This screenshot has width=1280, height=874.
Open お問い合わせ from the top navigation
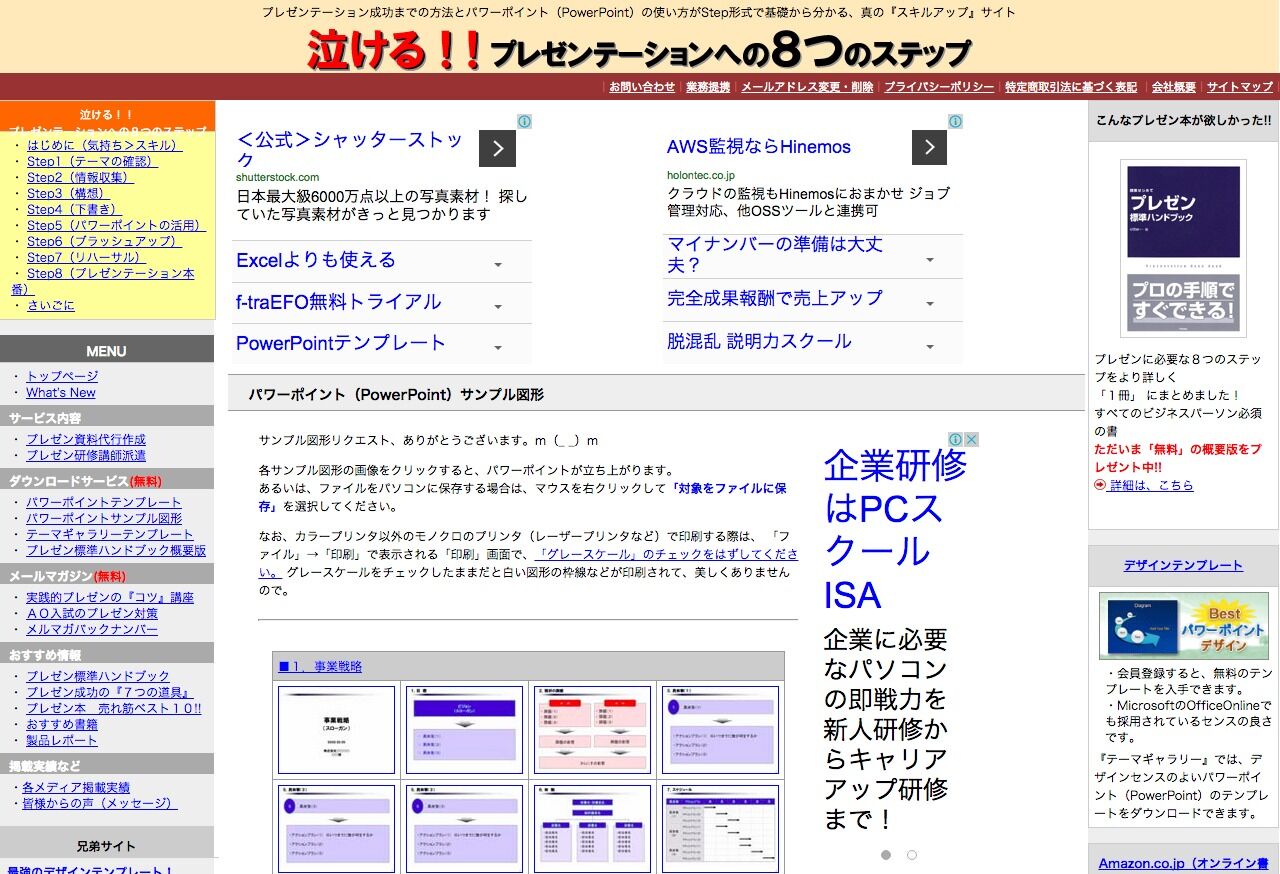[x=642, y=87]
